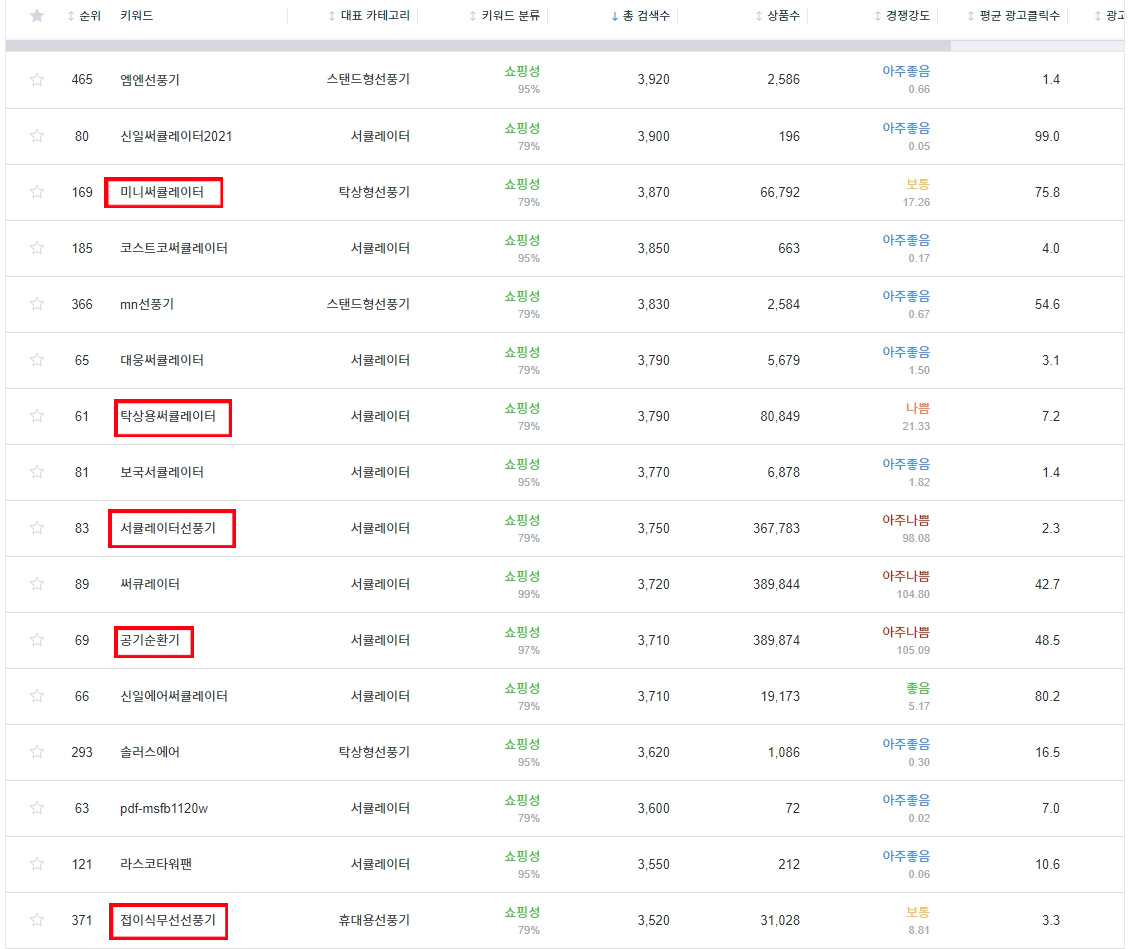Screen dimensions: 1134x949
Task: Click rank number 465
Action: click(82, 80)
